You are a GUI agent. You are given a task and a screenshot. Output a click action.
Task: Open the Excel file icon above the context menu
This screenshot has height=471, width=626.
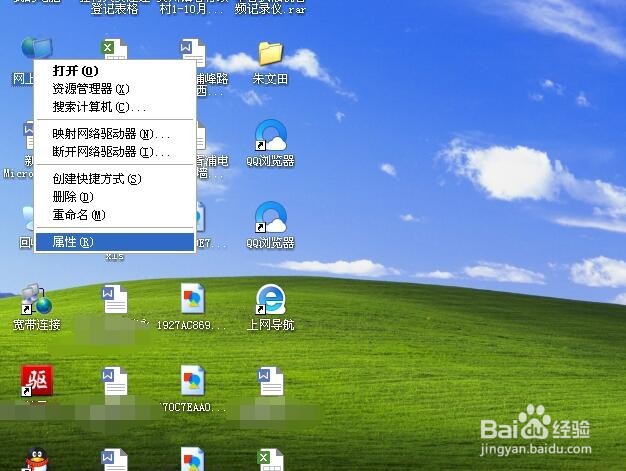[x=114, y=49]
